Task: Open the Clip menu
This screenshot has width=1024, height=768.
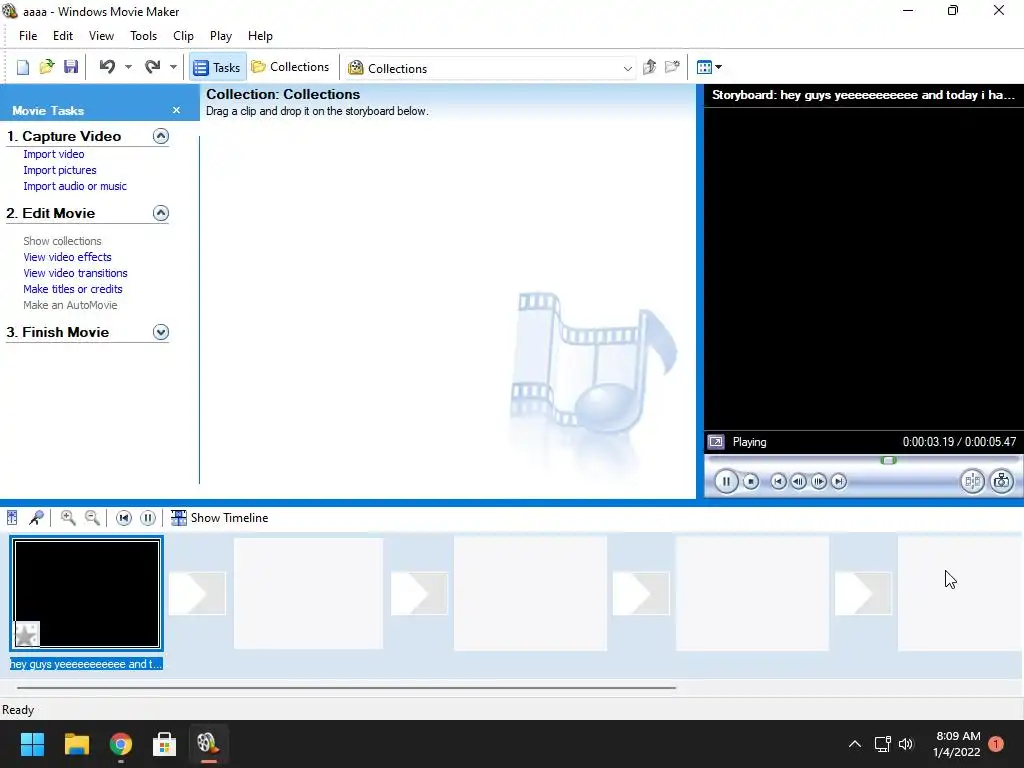Action: coord(184,36)
